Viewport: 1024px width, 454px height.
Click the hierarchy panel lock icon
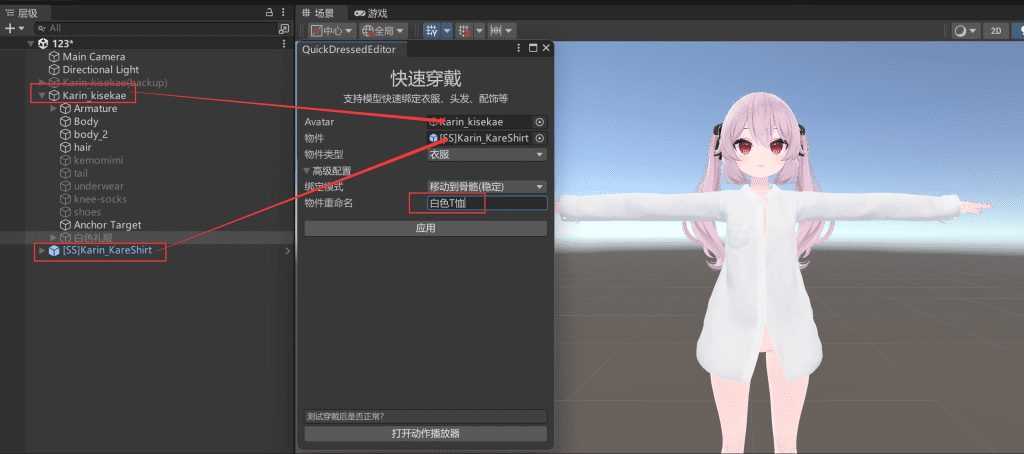(269, 12)
